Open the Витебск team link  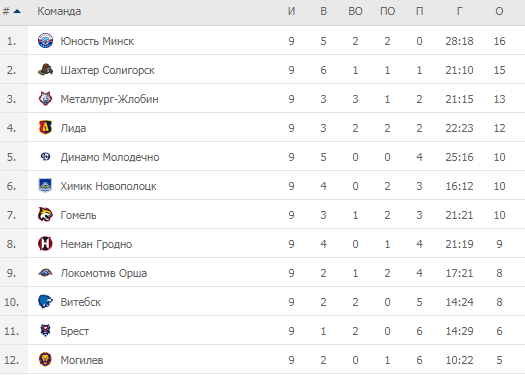[81, 302]
